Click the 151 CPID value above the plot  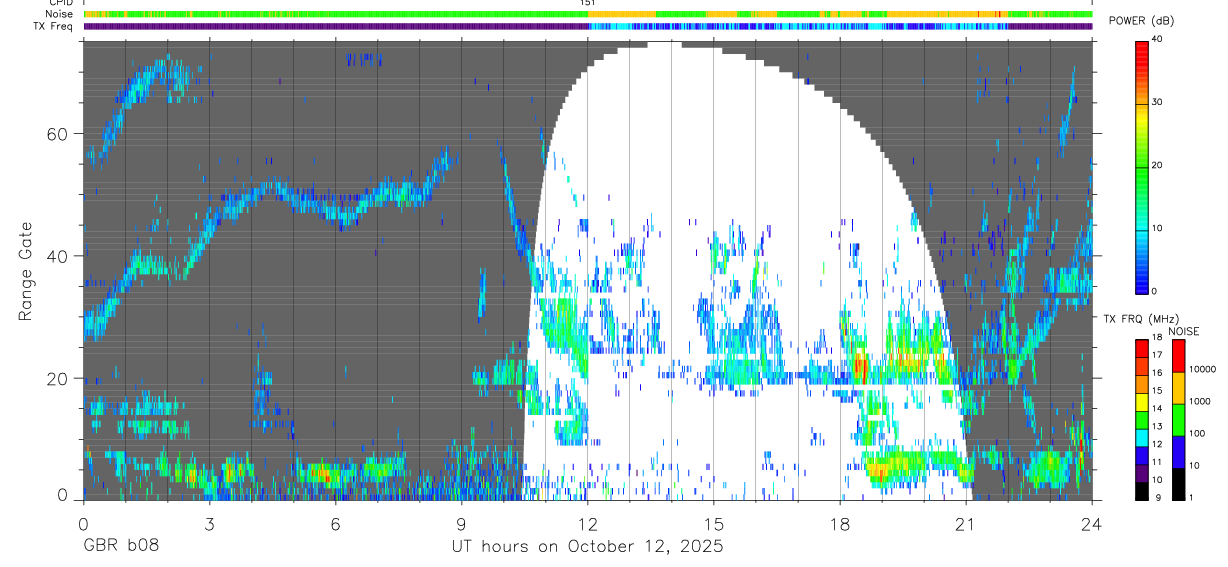point(588,4)
